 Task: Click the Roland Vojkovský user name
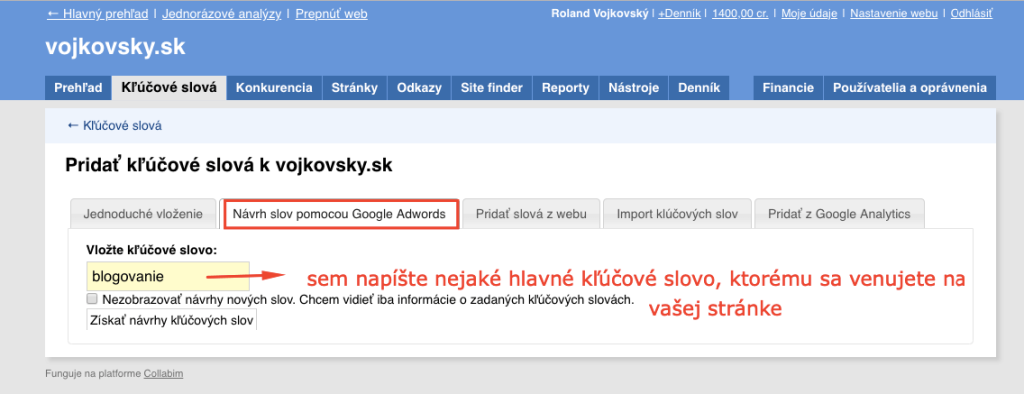[600, 13]
